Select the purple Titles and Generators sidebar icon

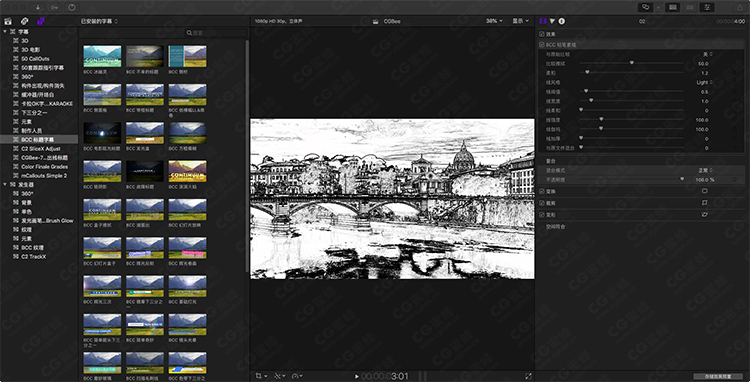(x=41, y=21)
